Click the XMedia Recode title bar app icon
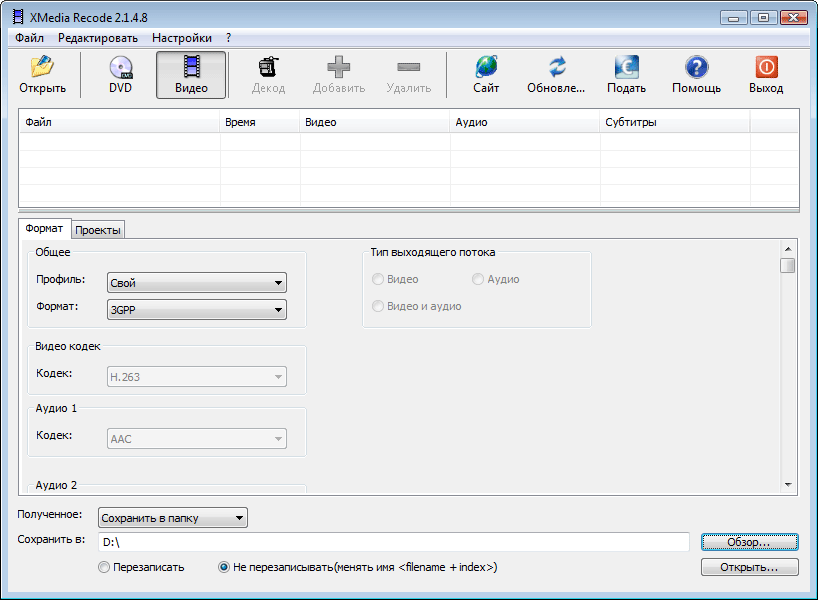The width and height of the screenshot is (818, 600). (18, 17)
